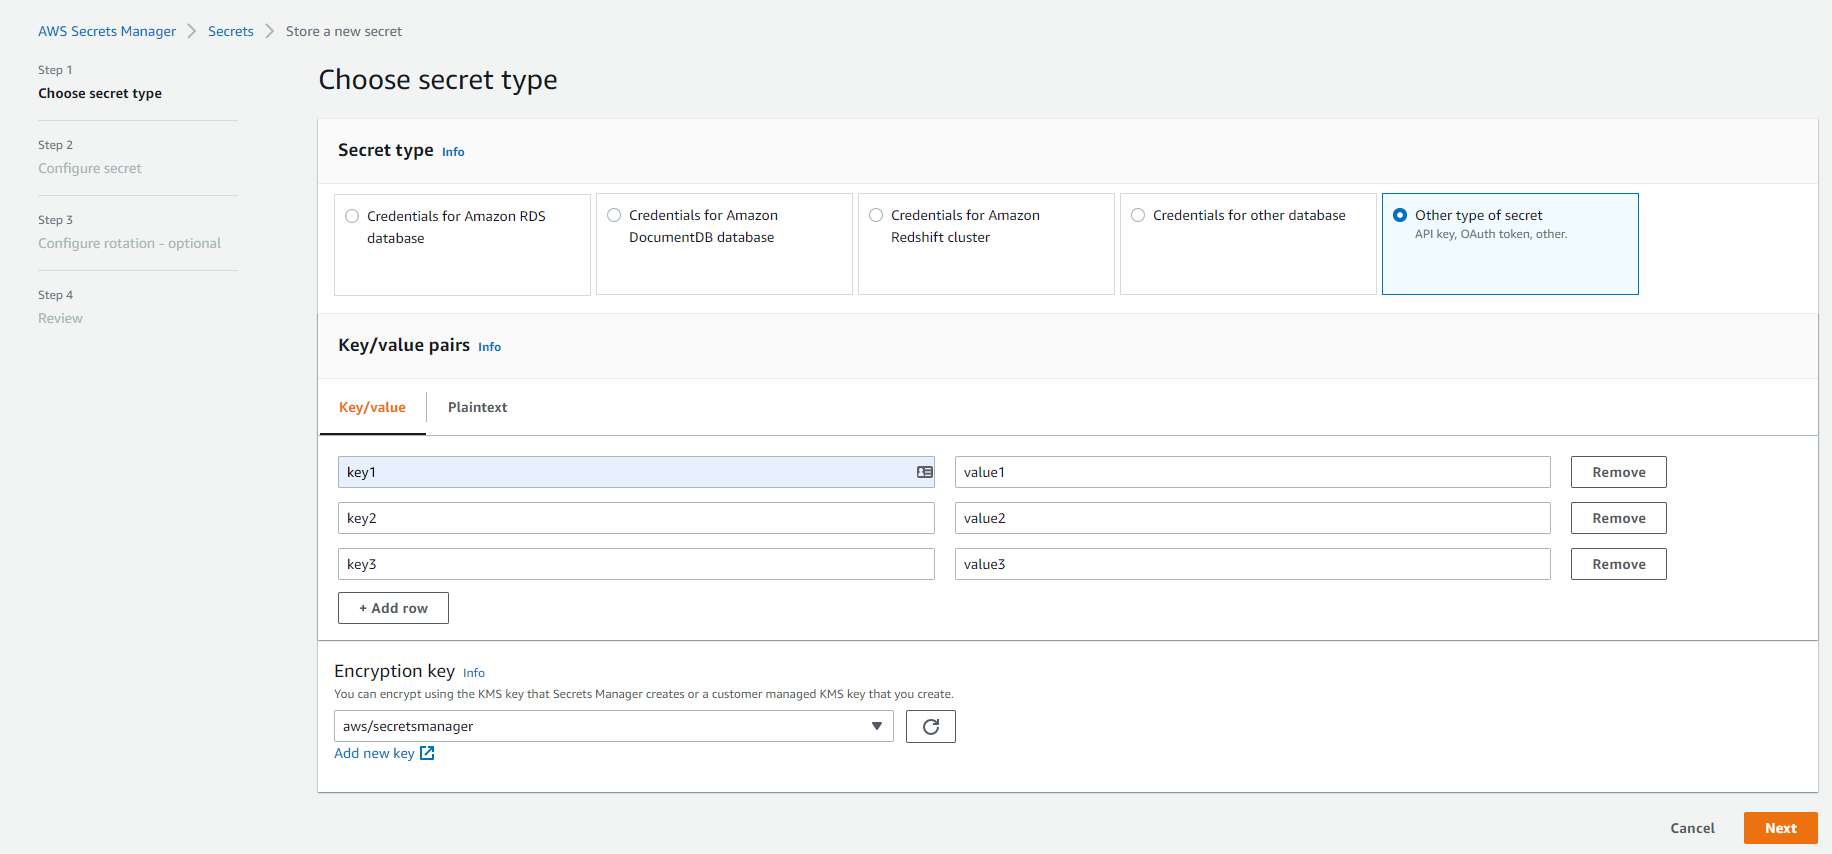
Task: Select Other type of secret option
Action: click(x=1510, y=244)
